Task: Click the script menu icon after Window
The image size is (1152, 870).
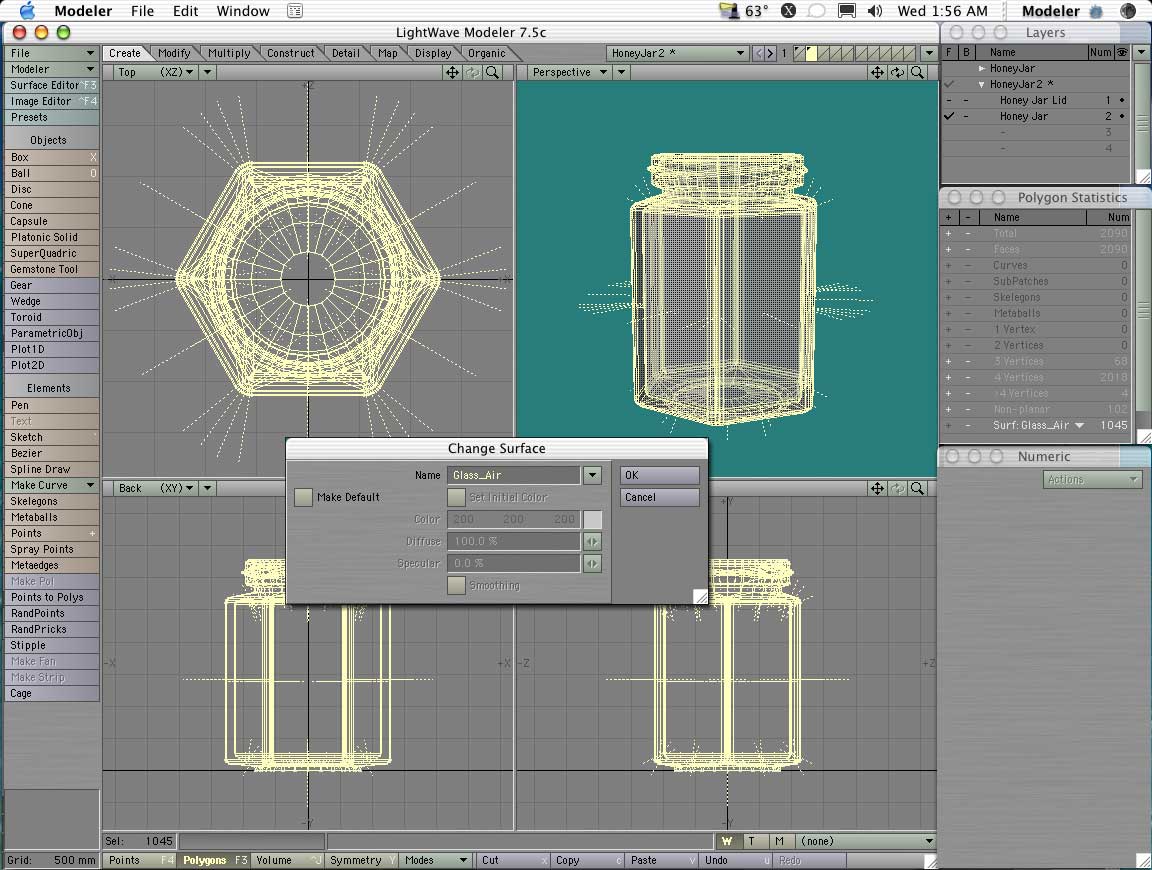Action: pyautogui.click(x=295, y=11)
